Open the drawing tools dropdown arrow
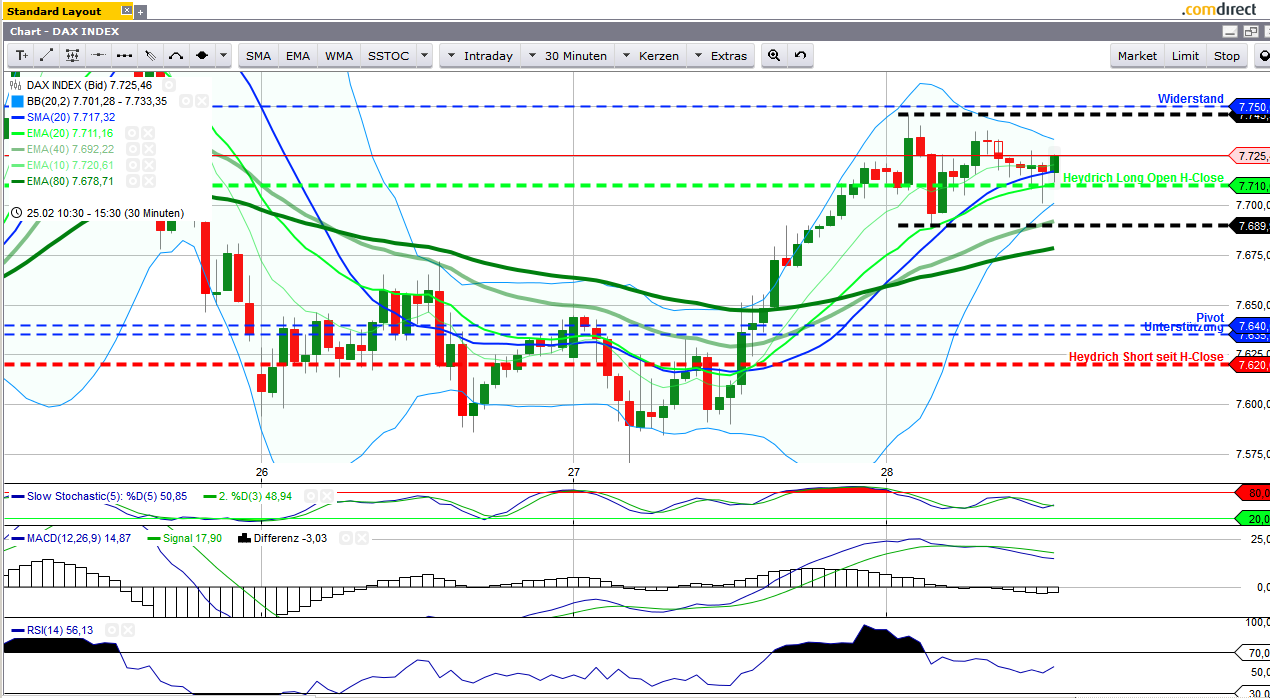Image resolution: width=1270 pixels, height=698 pixels. click(222, 55)
